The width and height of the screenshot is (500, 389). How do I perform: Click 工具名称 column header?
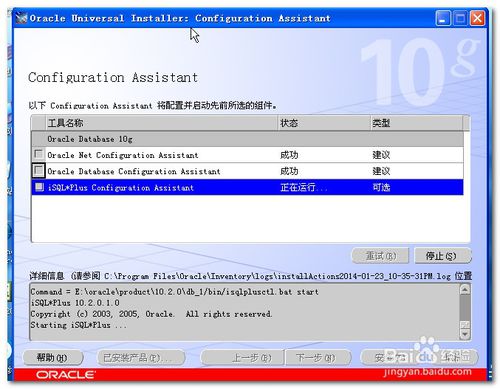[x=161, y=123]
